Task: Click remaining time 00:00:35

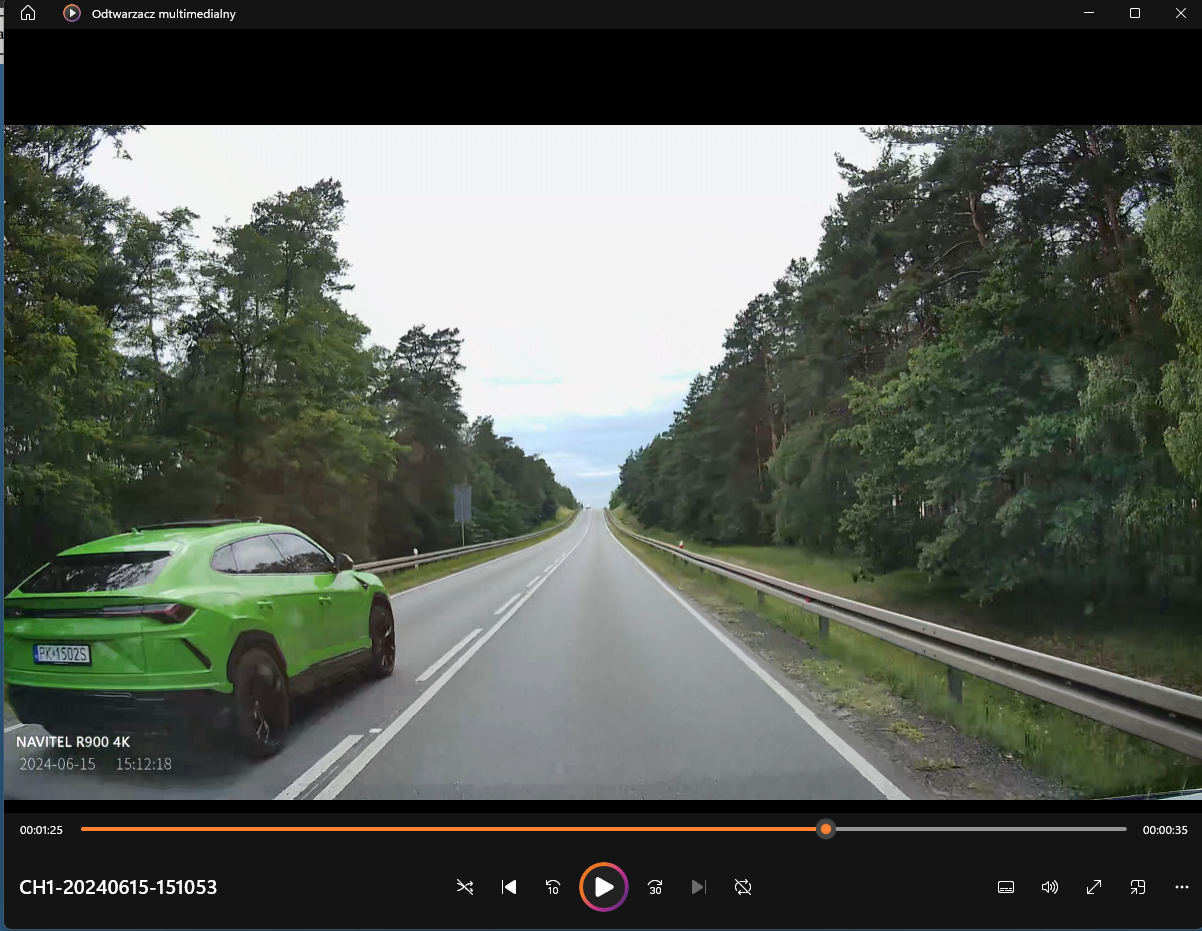Action: 1165,830
